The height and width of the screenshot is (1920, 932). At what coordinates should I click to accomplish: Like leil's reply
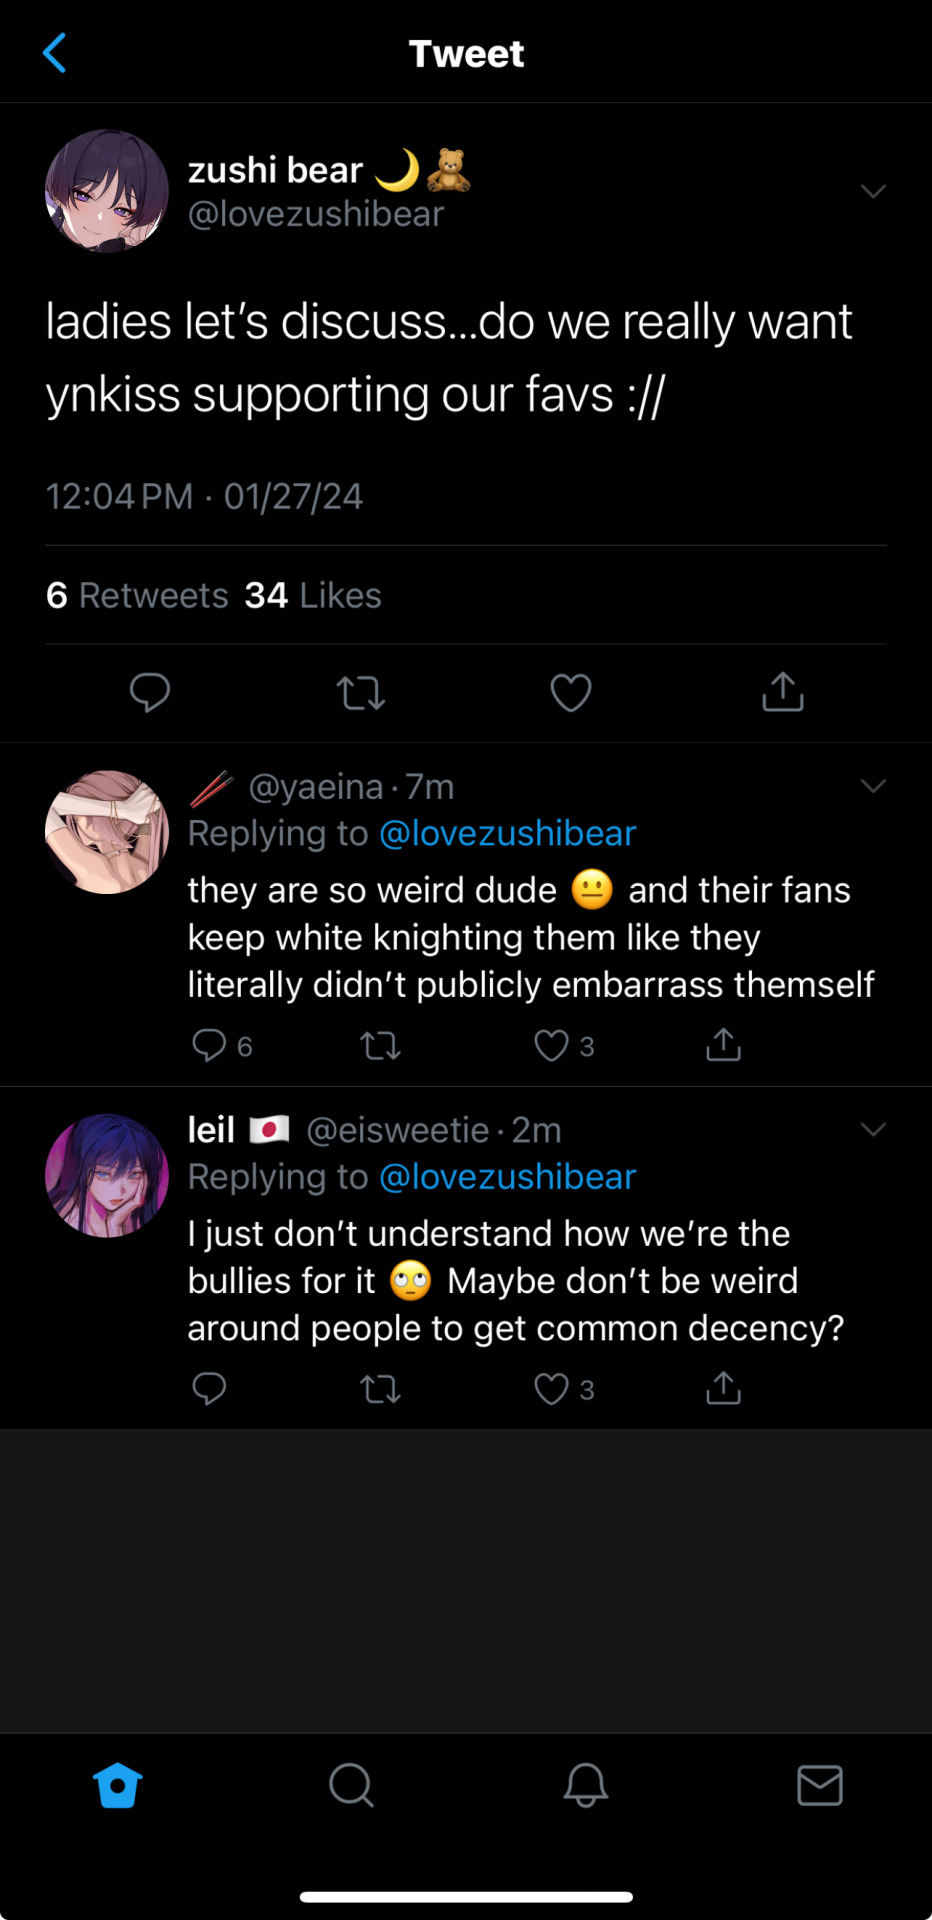click(x=551, y=1388)
